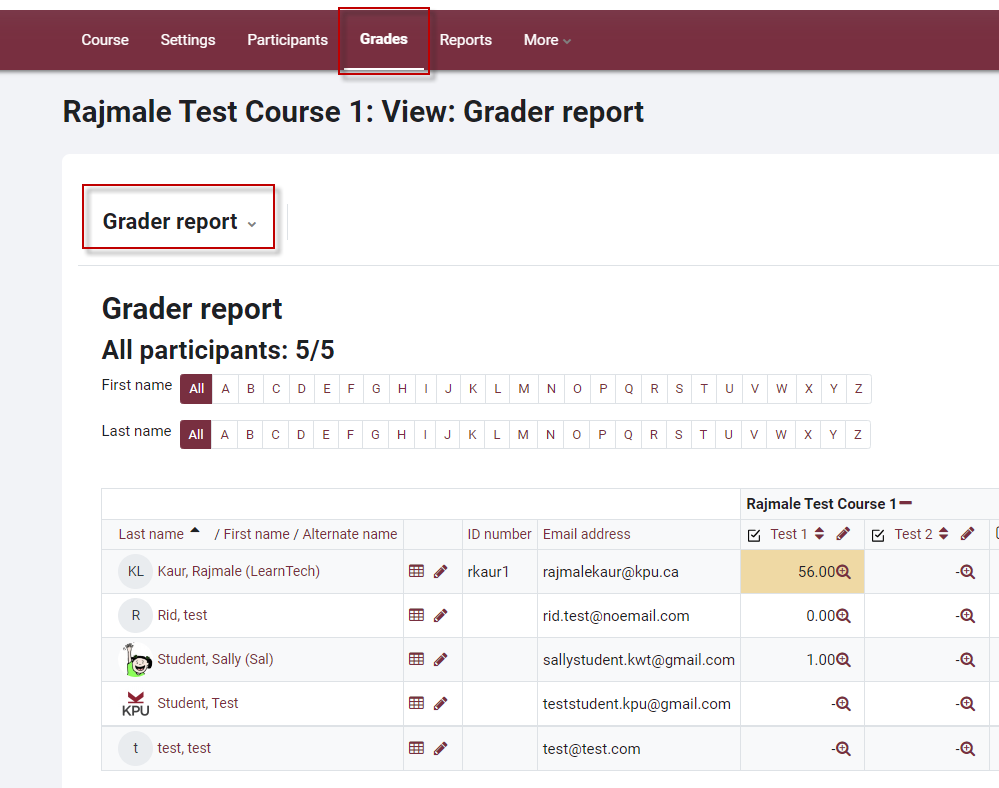The image size is (999, 788).
Task: Edit grades pencil for test, test
Action: (x=440, y=748)
